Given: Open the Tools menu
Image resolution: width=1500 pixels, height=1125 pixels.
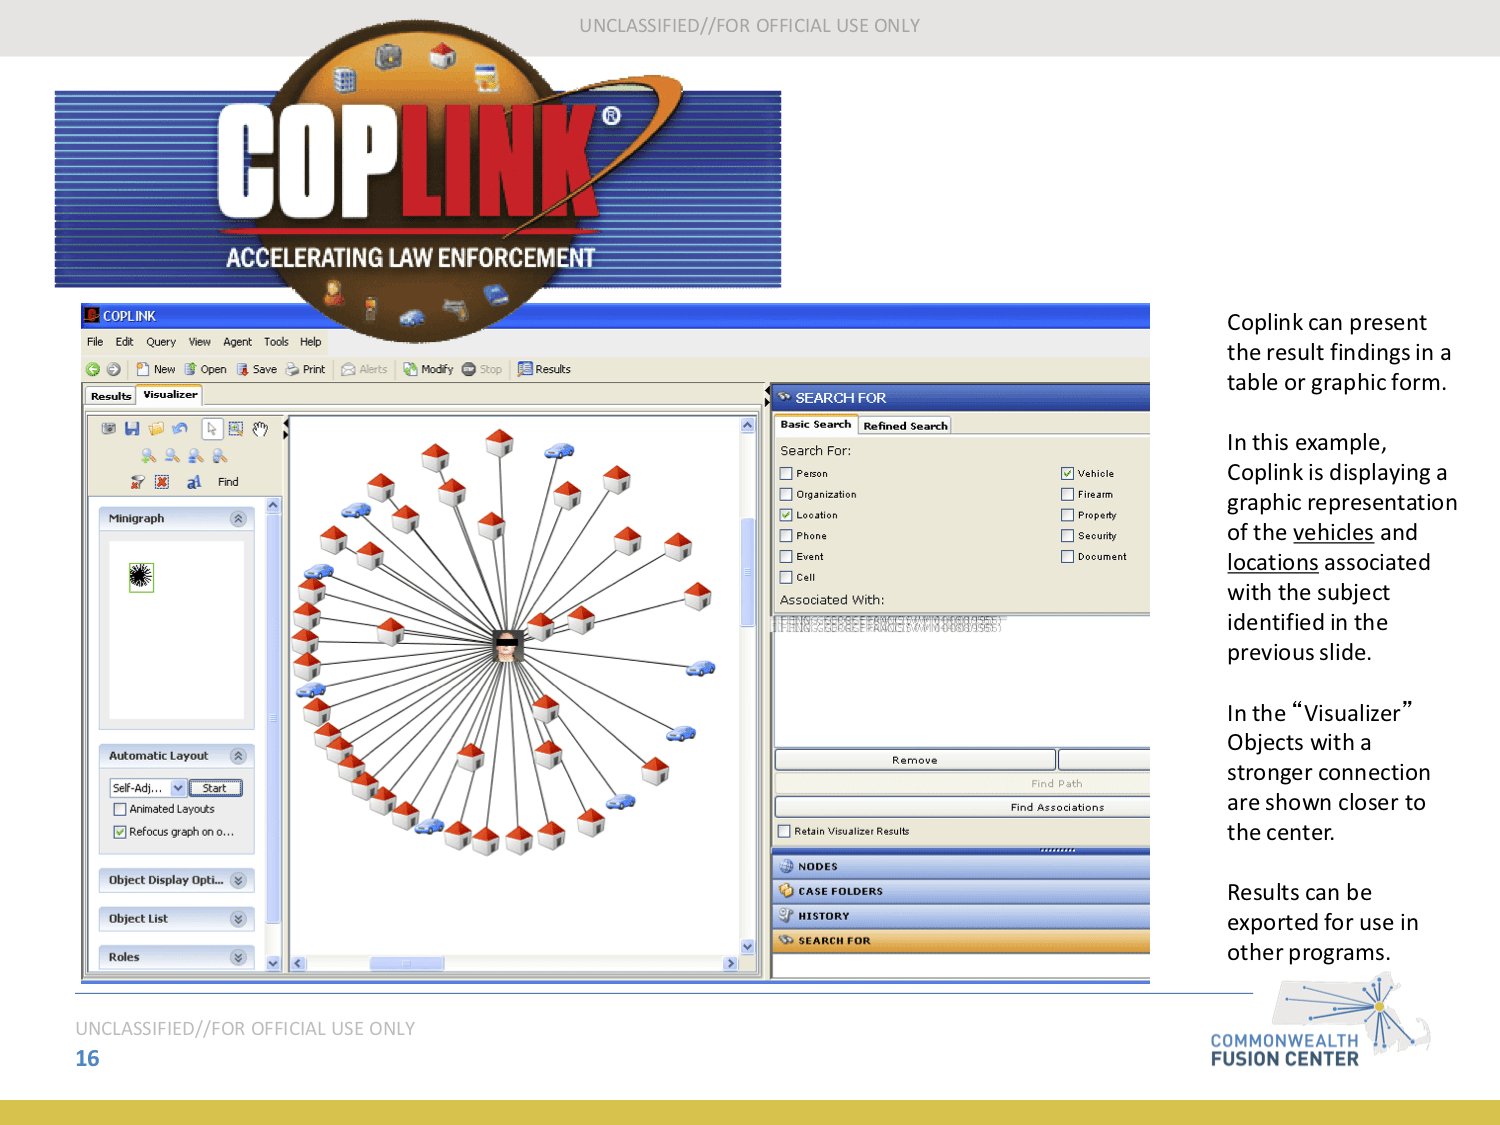Looking at the screenshot, I should click(276, 342).
